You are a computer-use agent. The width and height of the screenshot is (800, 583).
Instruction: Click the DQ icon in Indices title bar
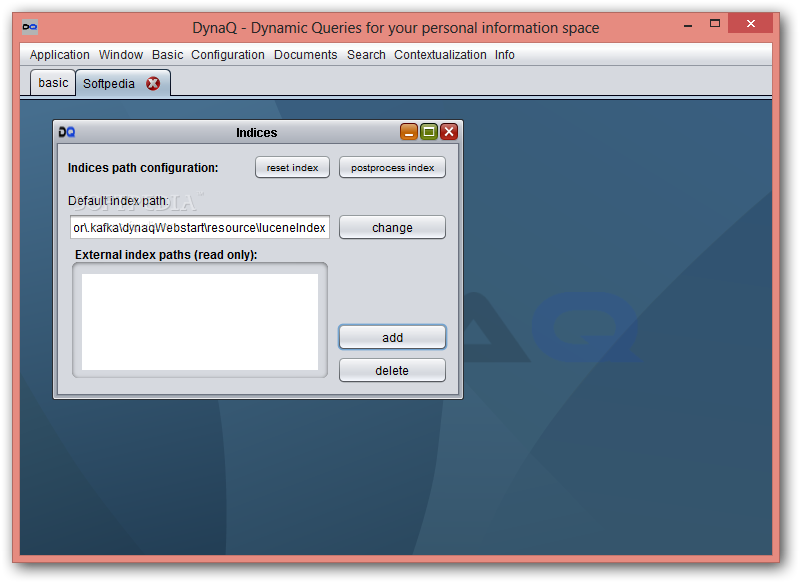click(x=67, y=132)
